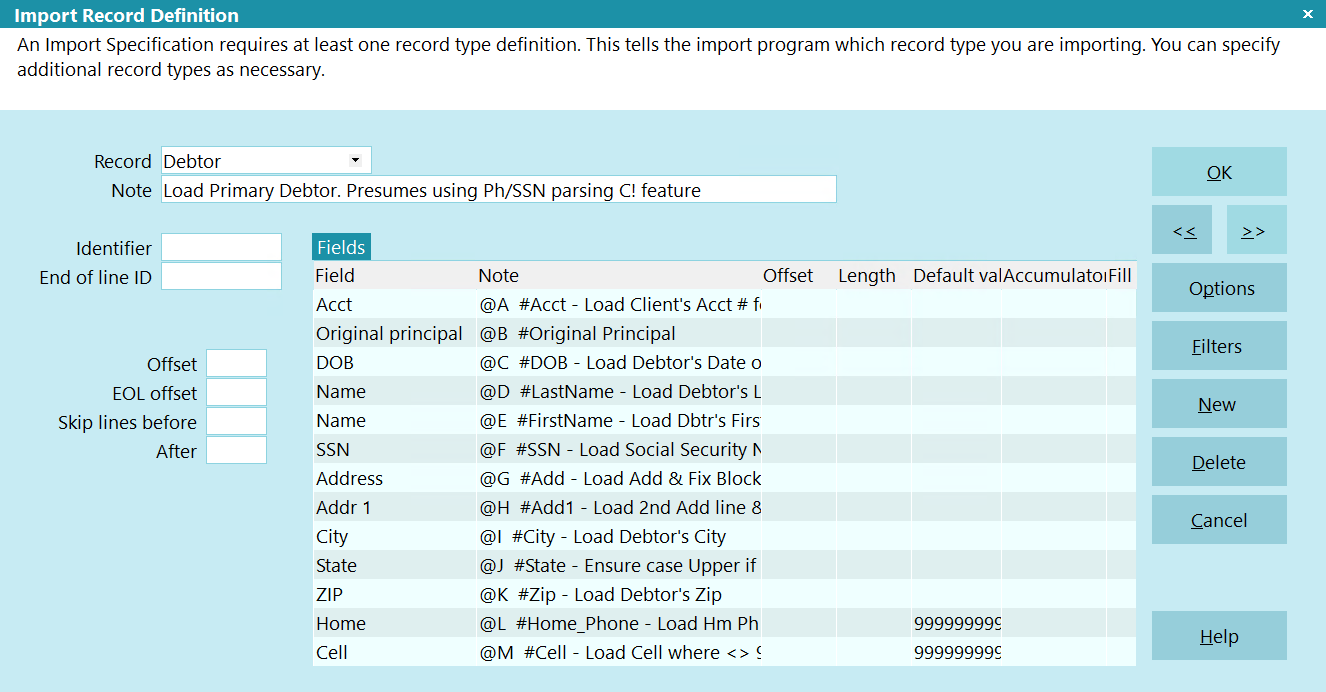Click the Delete button
Image resolution: width=1326 pixels, height=692 pixels.
[1219, 462]
